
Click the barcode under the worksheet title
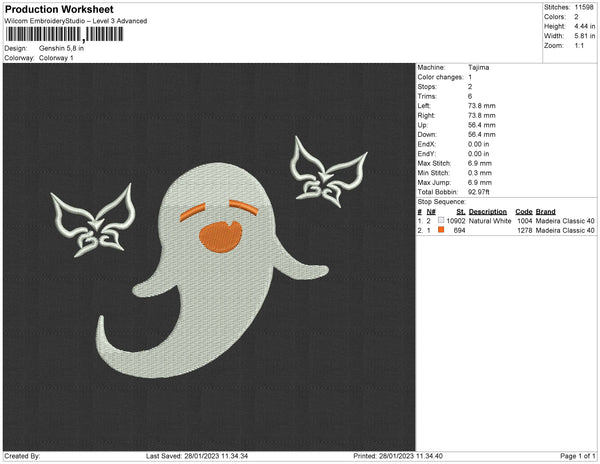pyautogui.click(x=64, y=34)
